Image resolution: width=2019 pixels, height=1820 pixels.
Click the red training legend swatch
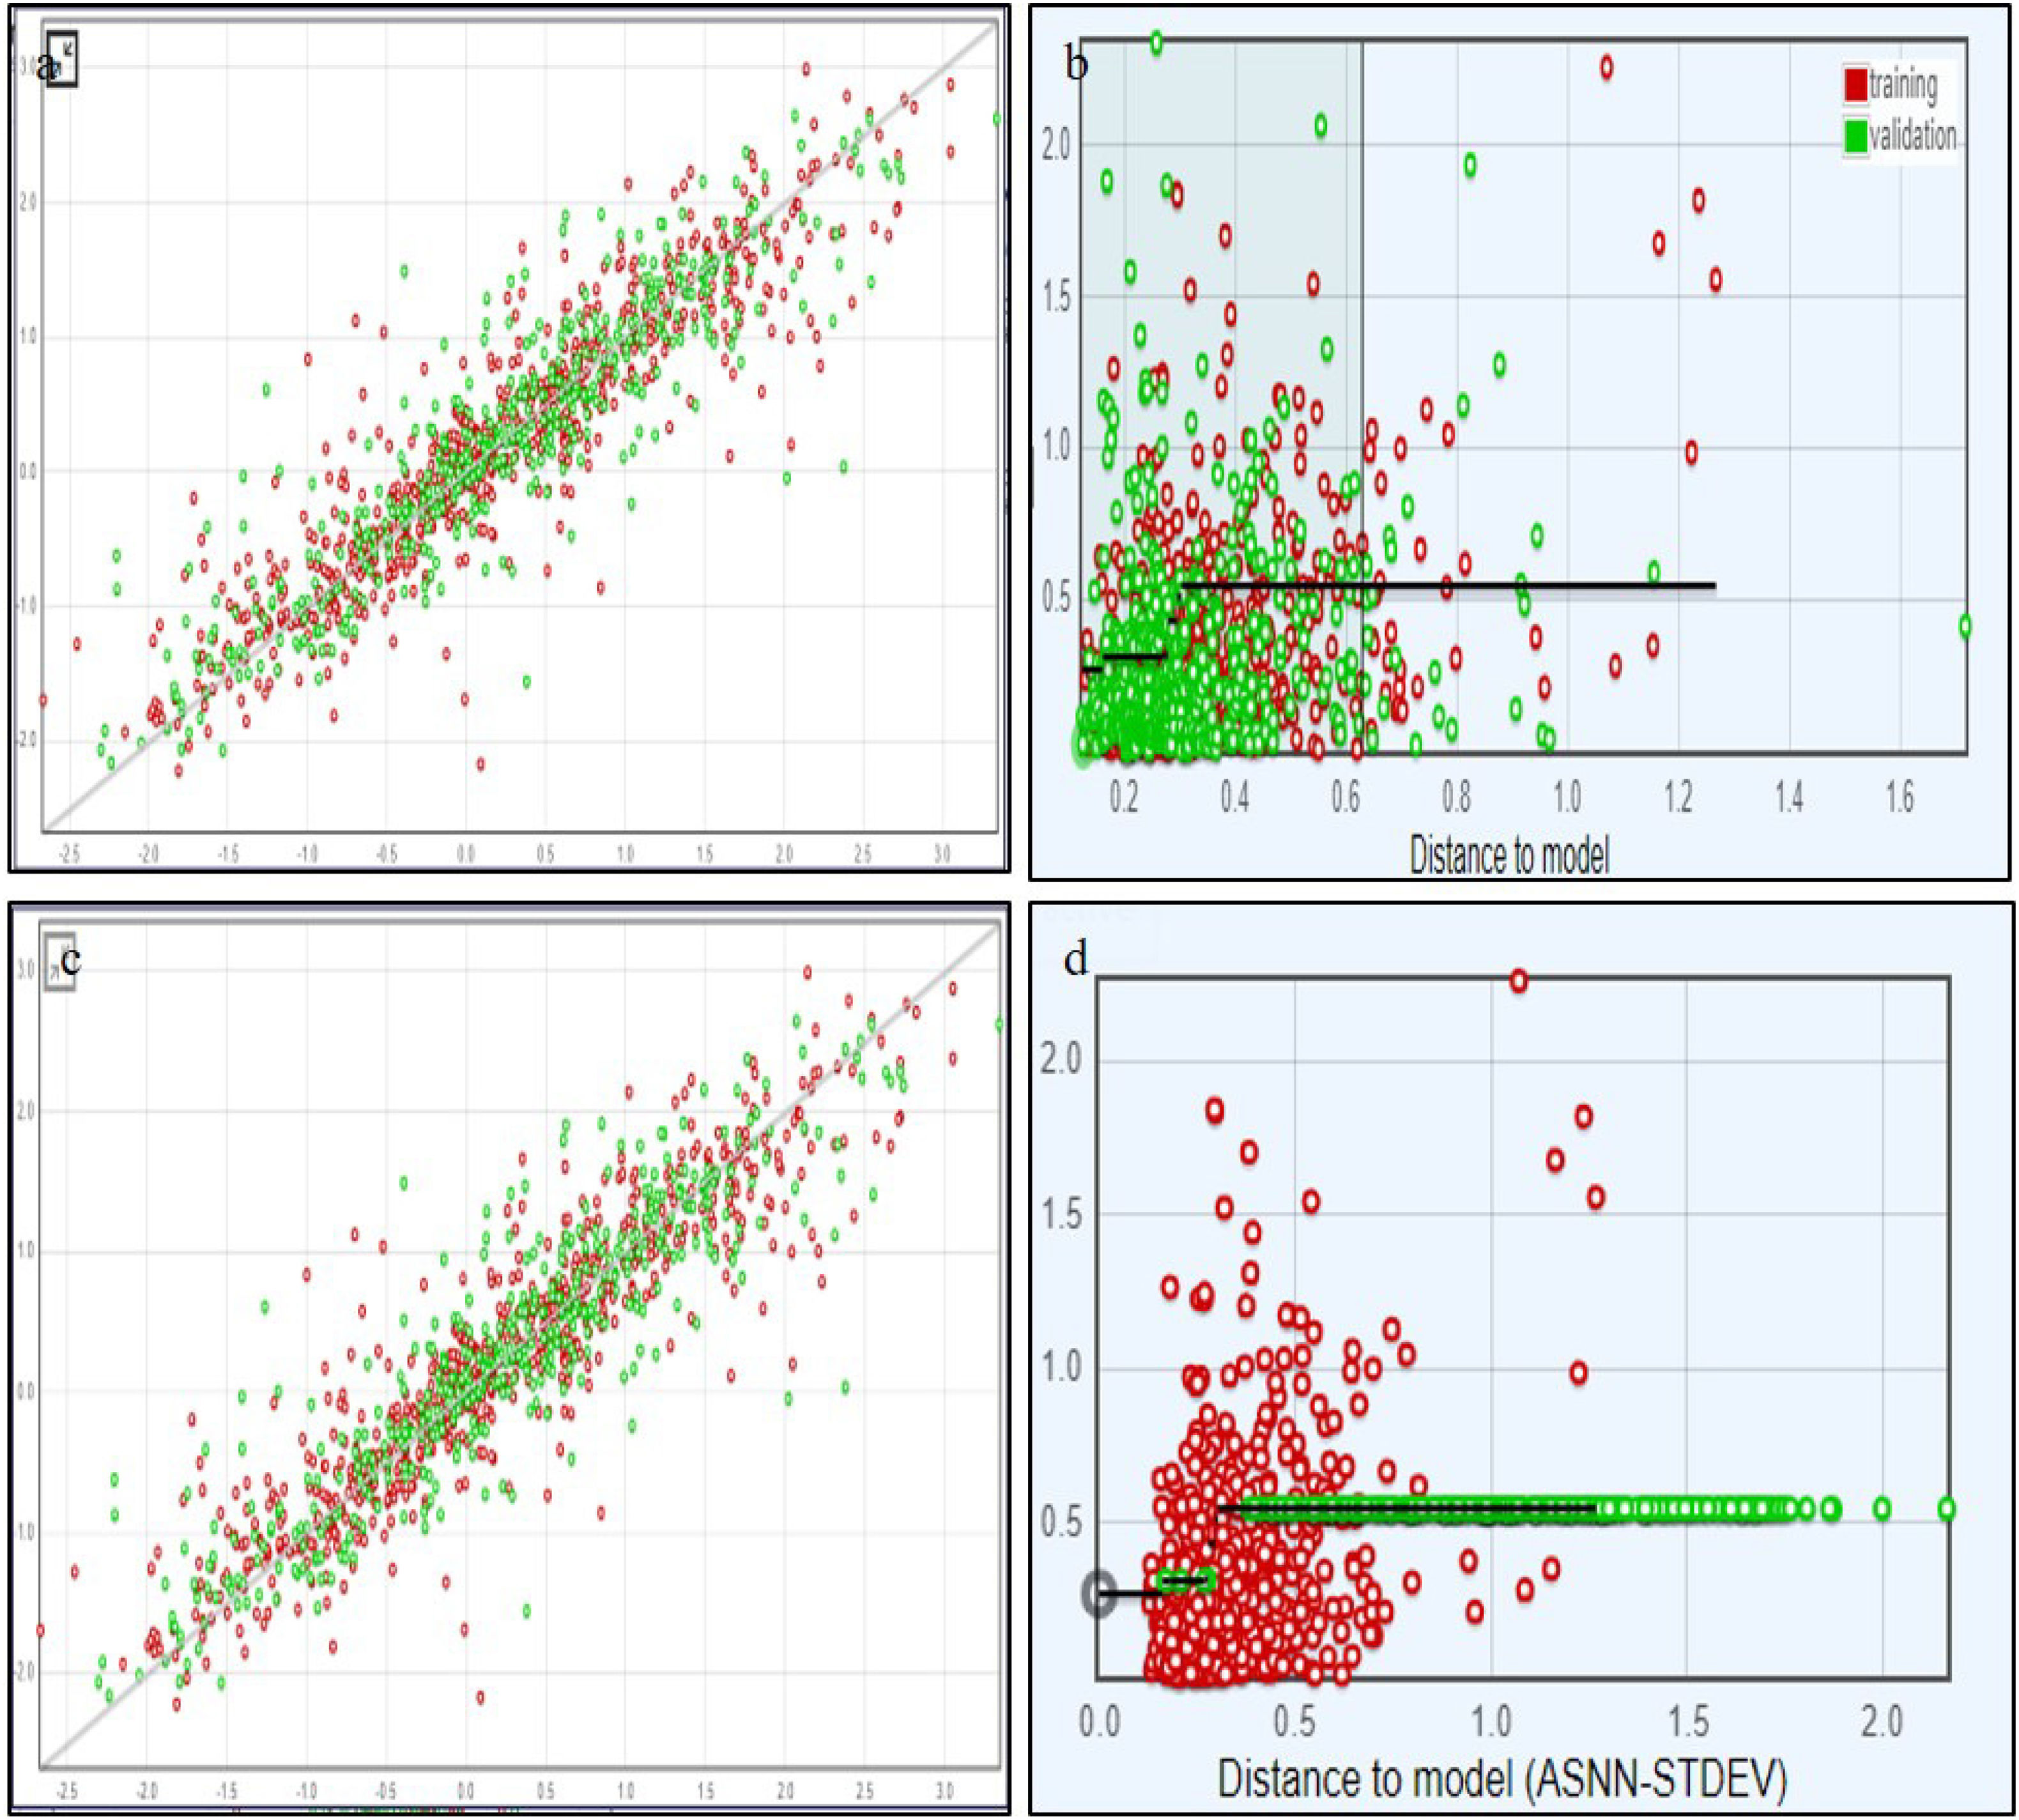click(1855, 86)
